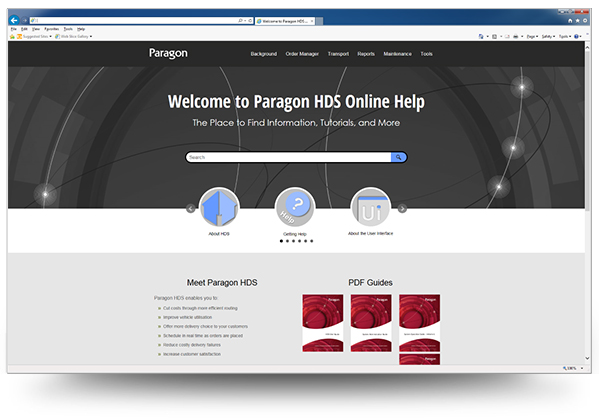
Task: Click the blue search magnifier button
Action: pyautogui.click(x=398, y=157)
